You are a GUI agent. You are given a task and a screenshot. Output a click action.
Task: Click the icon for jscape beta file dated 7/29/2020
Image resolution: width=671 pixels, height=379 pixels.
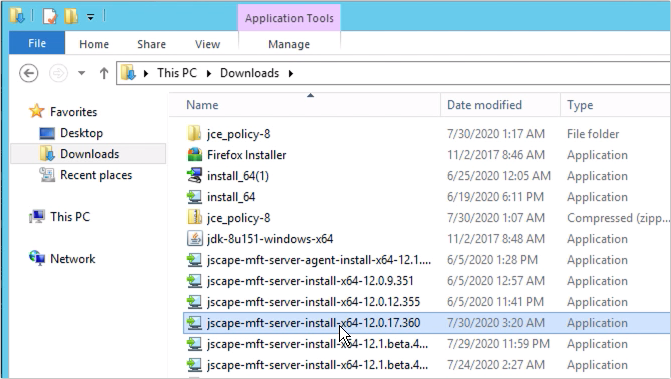click(x=194, y=343)
